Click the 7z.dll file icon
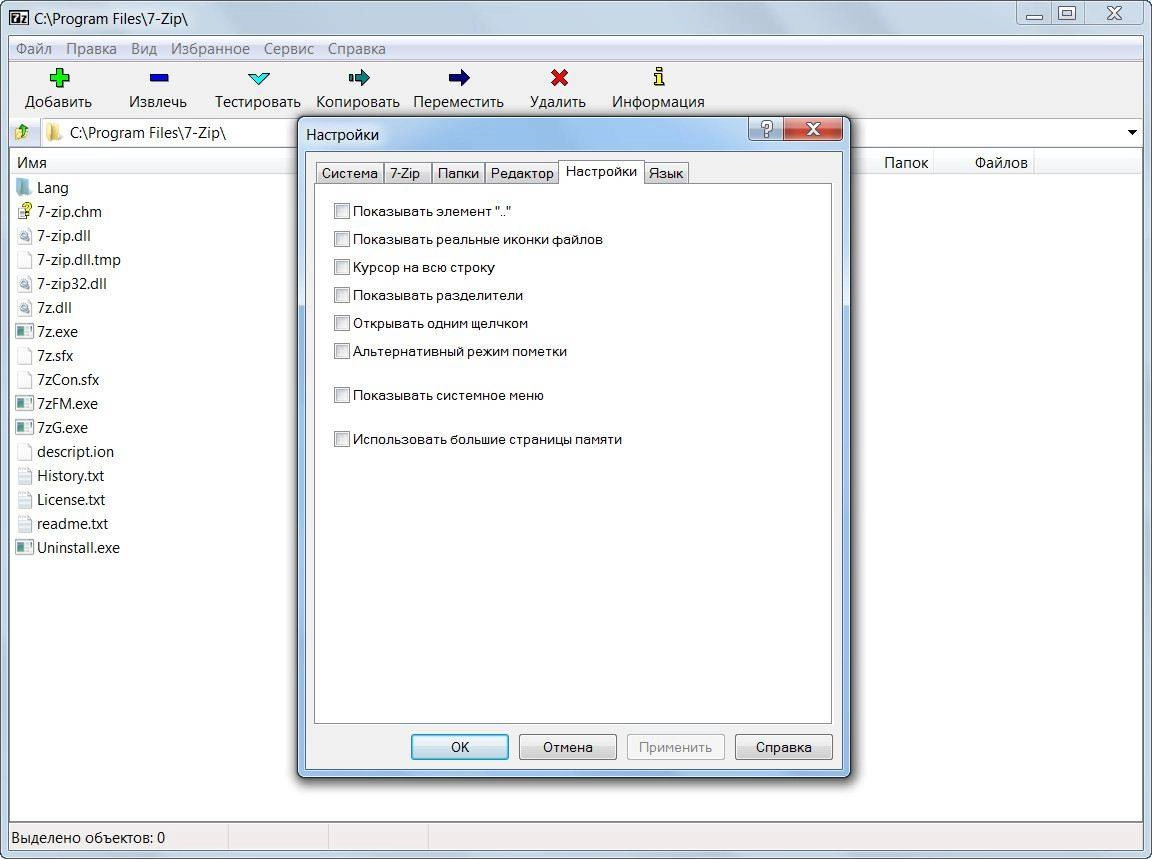 click(24, 308)
